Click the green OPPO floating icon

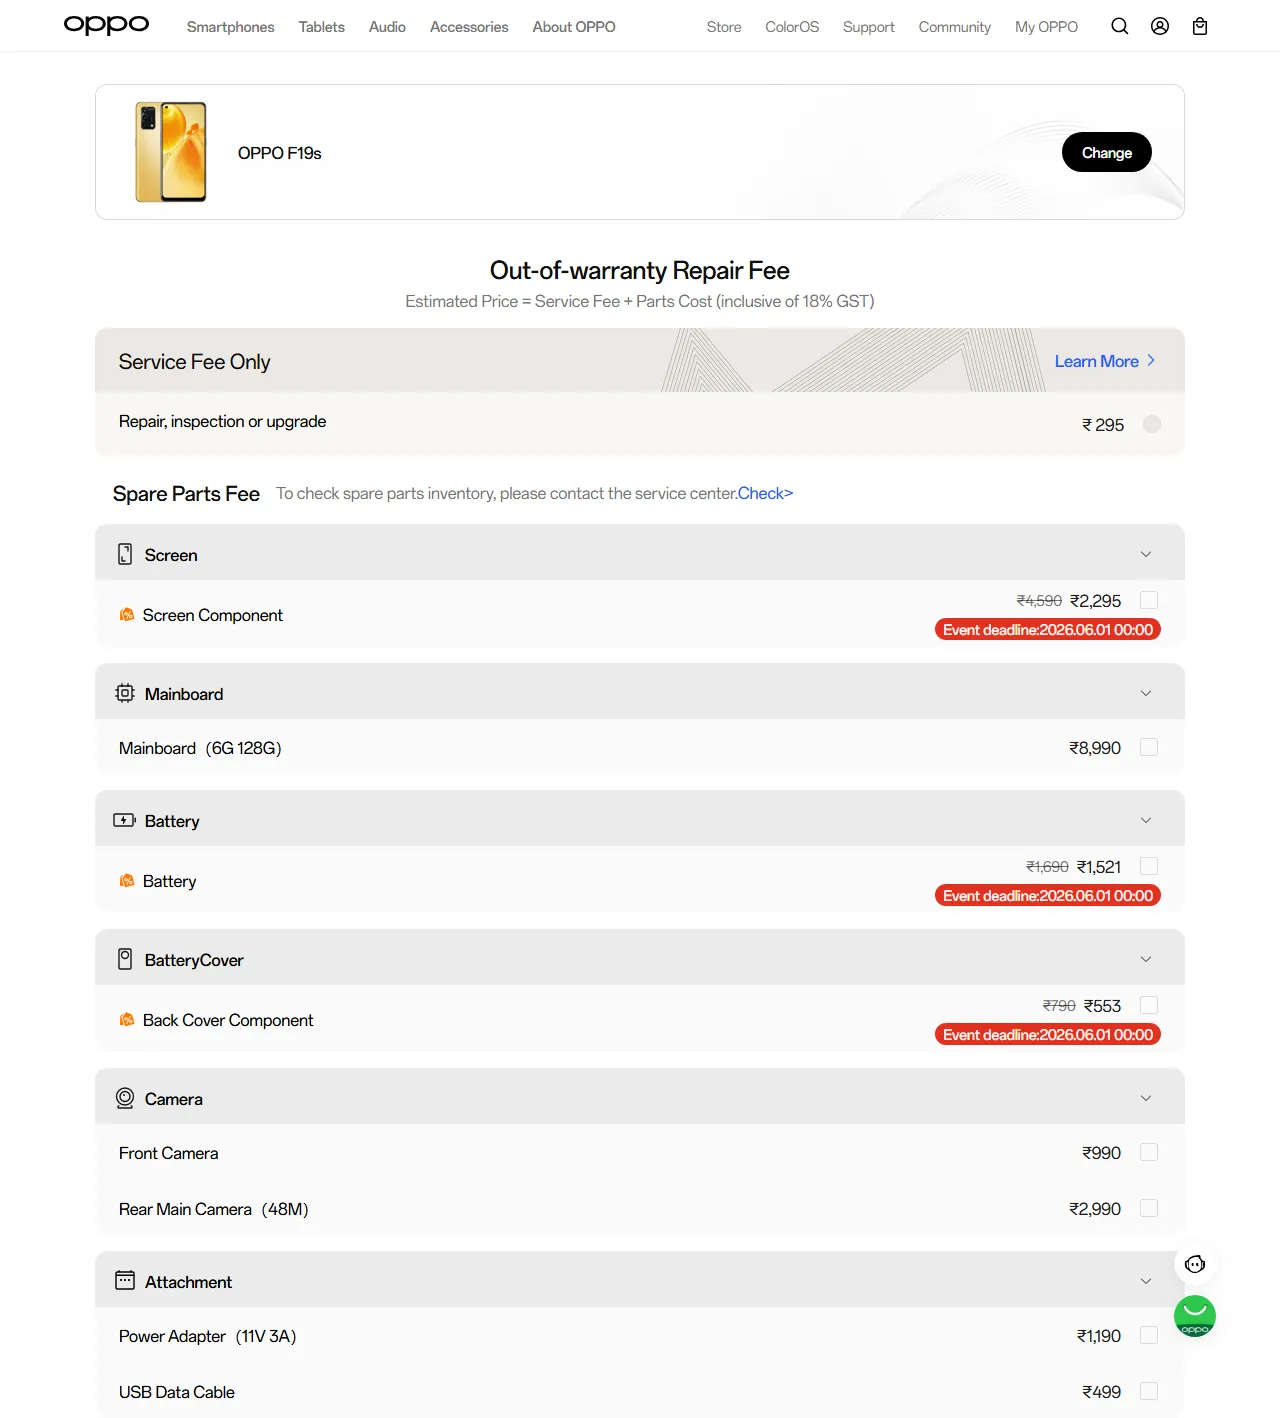[1195, 1316]
